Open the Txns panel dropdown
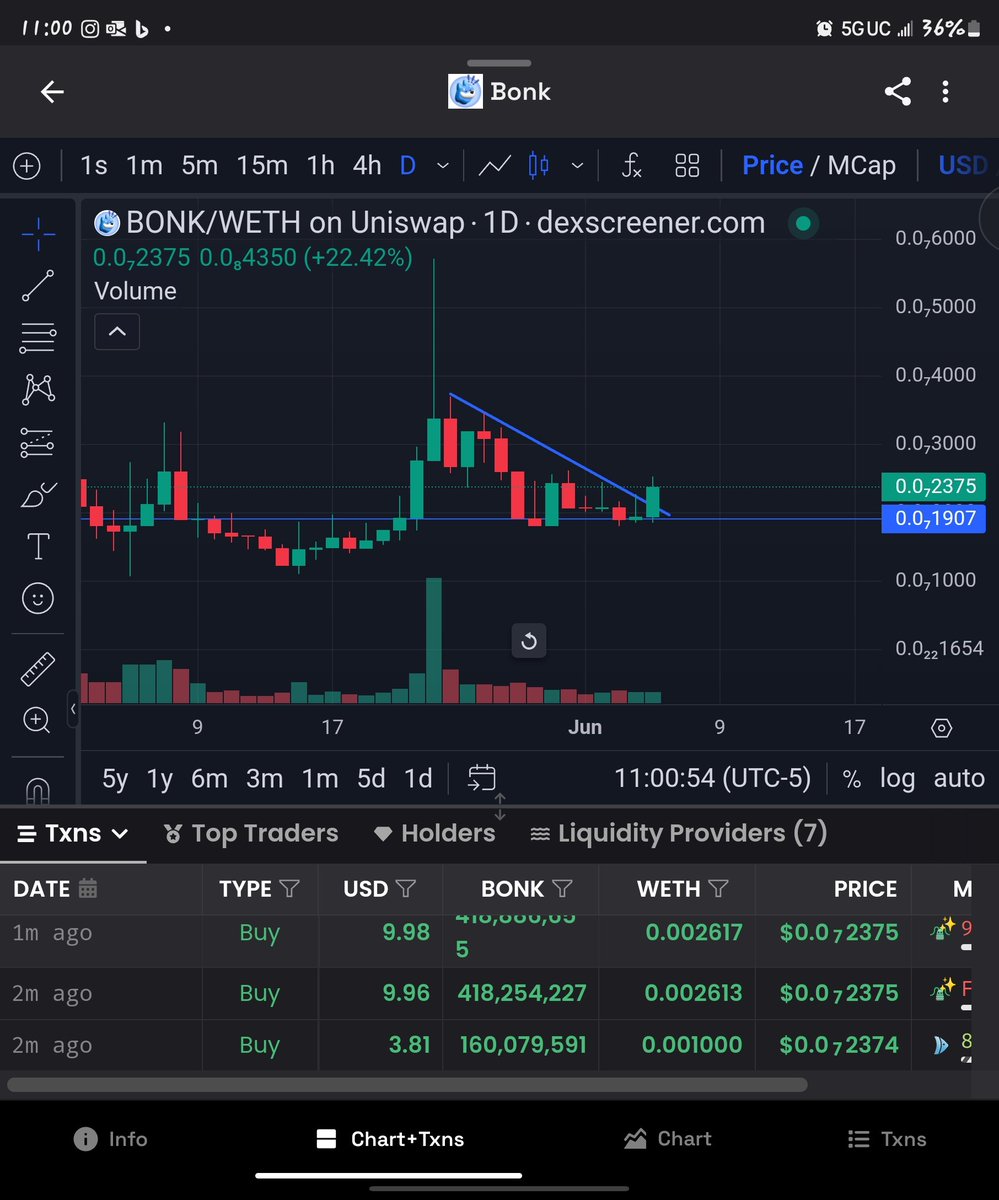The image size is (999, 1200). (x=74, y=833)
